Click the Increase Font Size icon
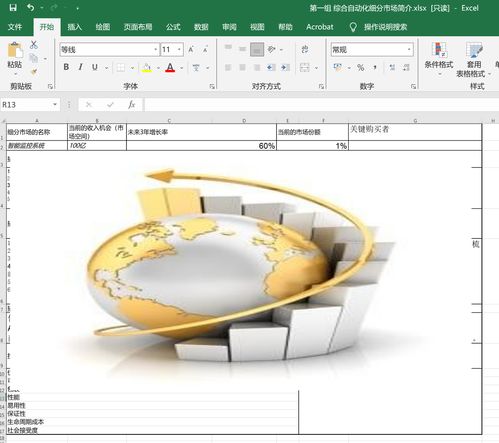Screen dimensions: 499x443 (x=191, y=50)
